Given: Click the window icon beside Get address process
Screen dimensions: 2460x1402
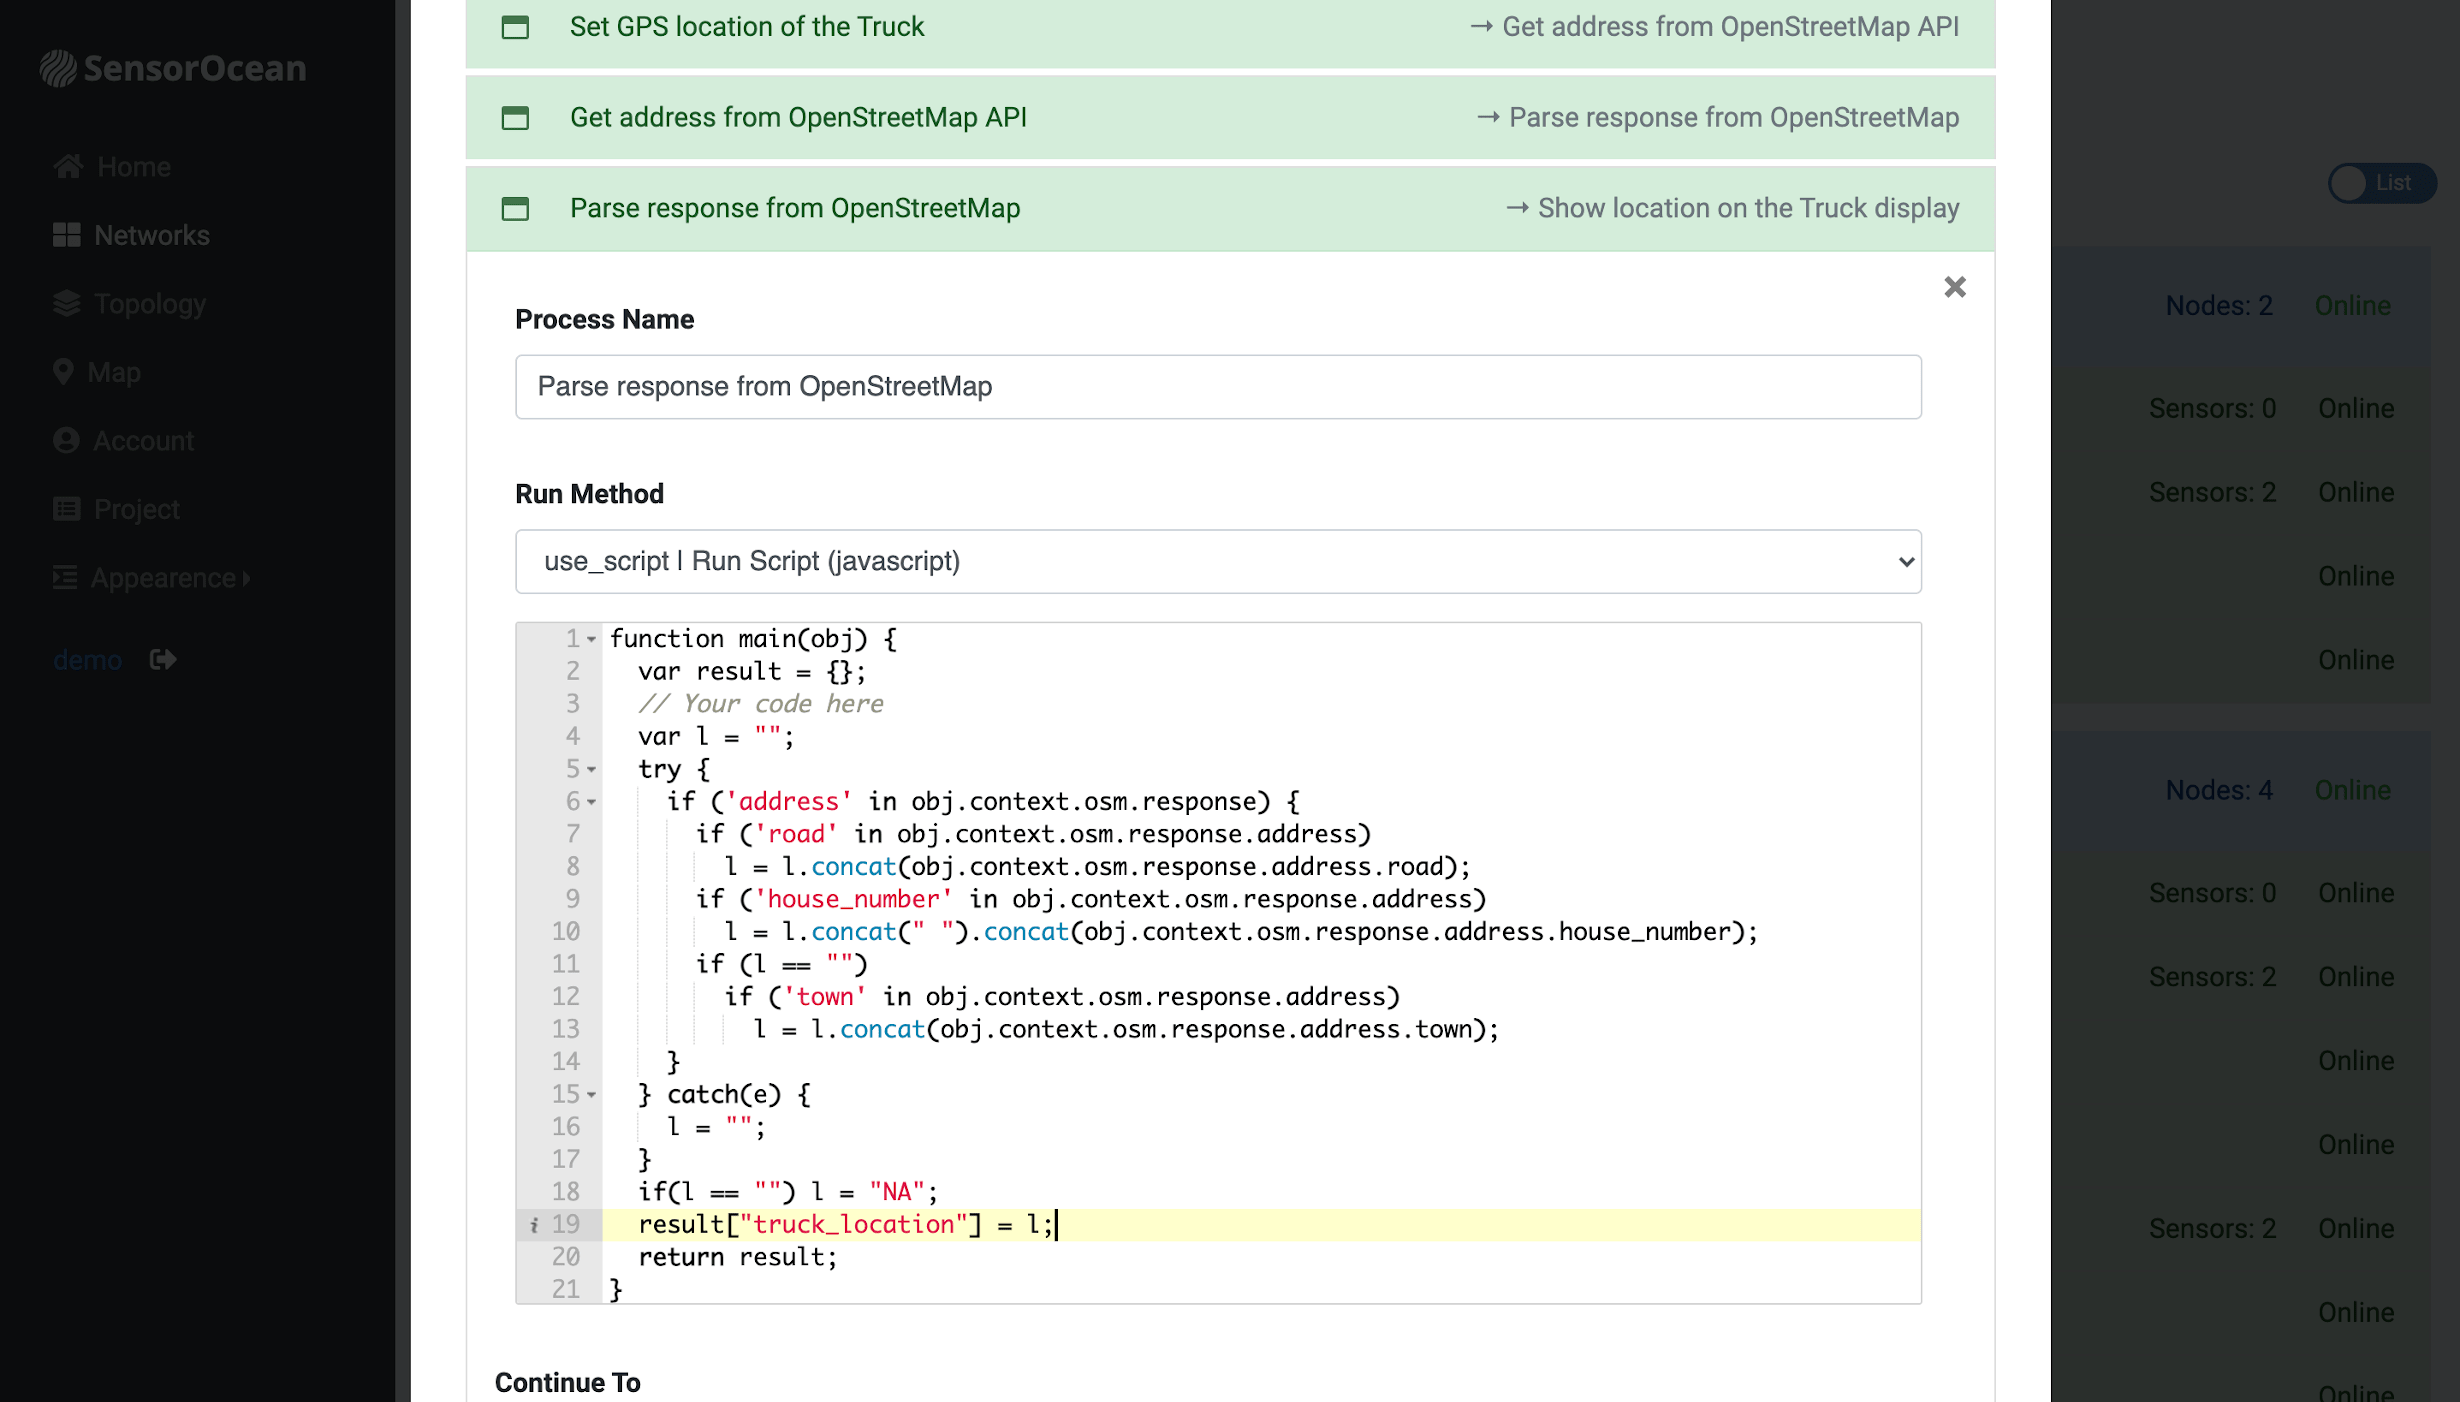Looking at the screenshot, I should pos(515,118).
